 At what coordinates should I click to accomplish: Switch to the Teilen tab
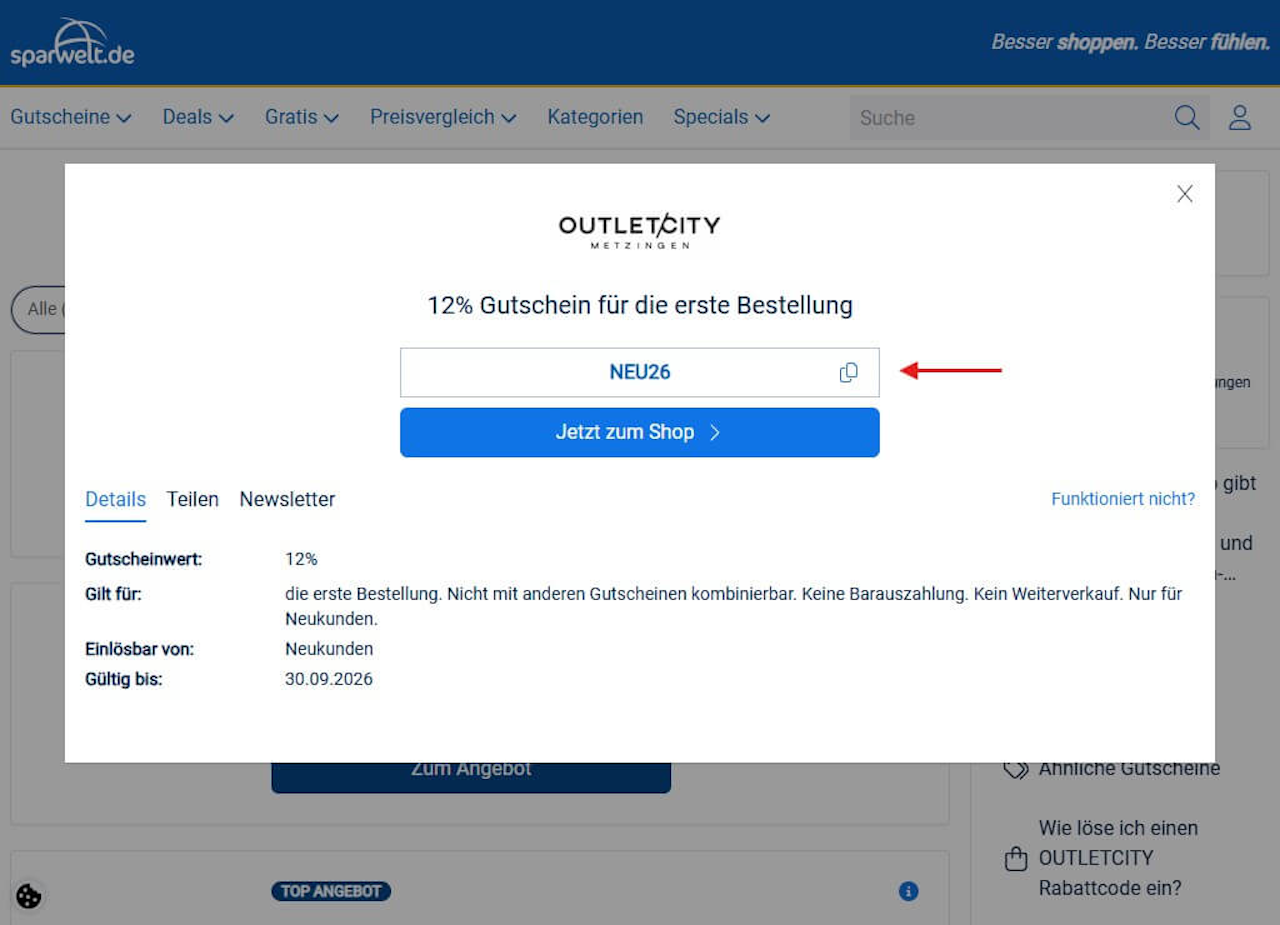tap(193, 499)
